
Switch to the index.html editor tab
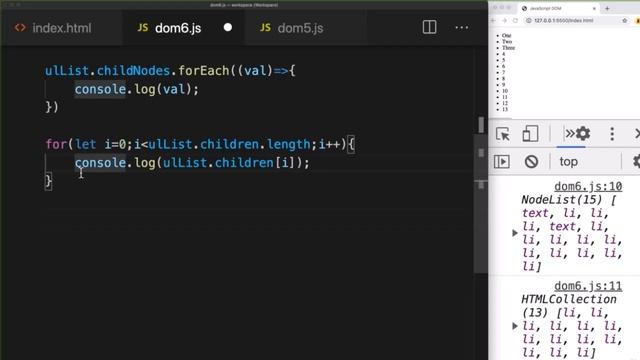pyautogui.click(x=61, y=28)
